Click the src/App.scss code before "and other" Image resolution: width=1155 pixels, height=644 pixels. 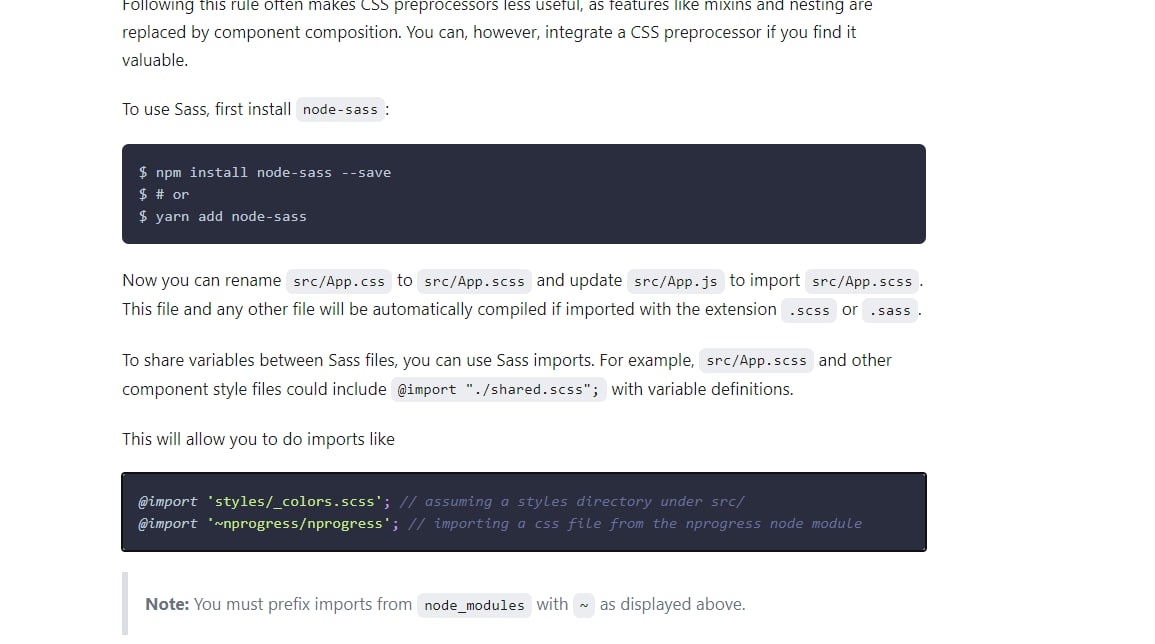click(x=756, y=361)
